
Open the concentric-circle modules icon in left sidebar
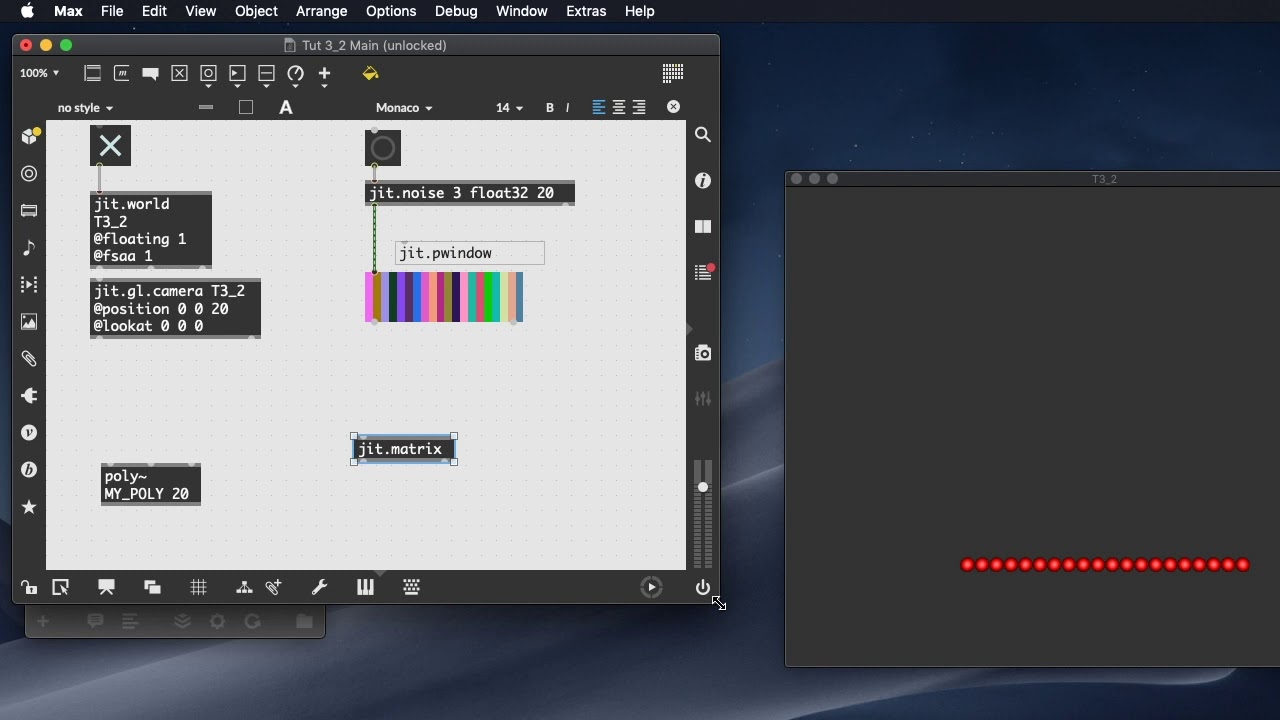pyautogui.click(x=29, y=174)
